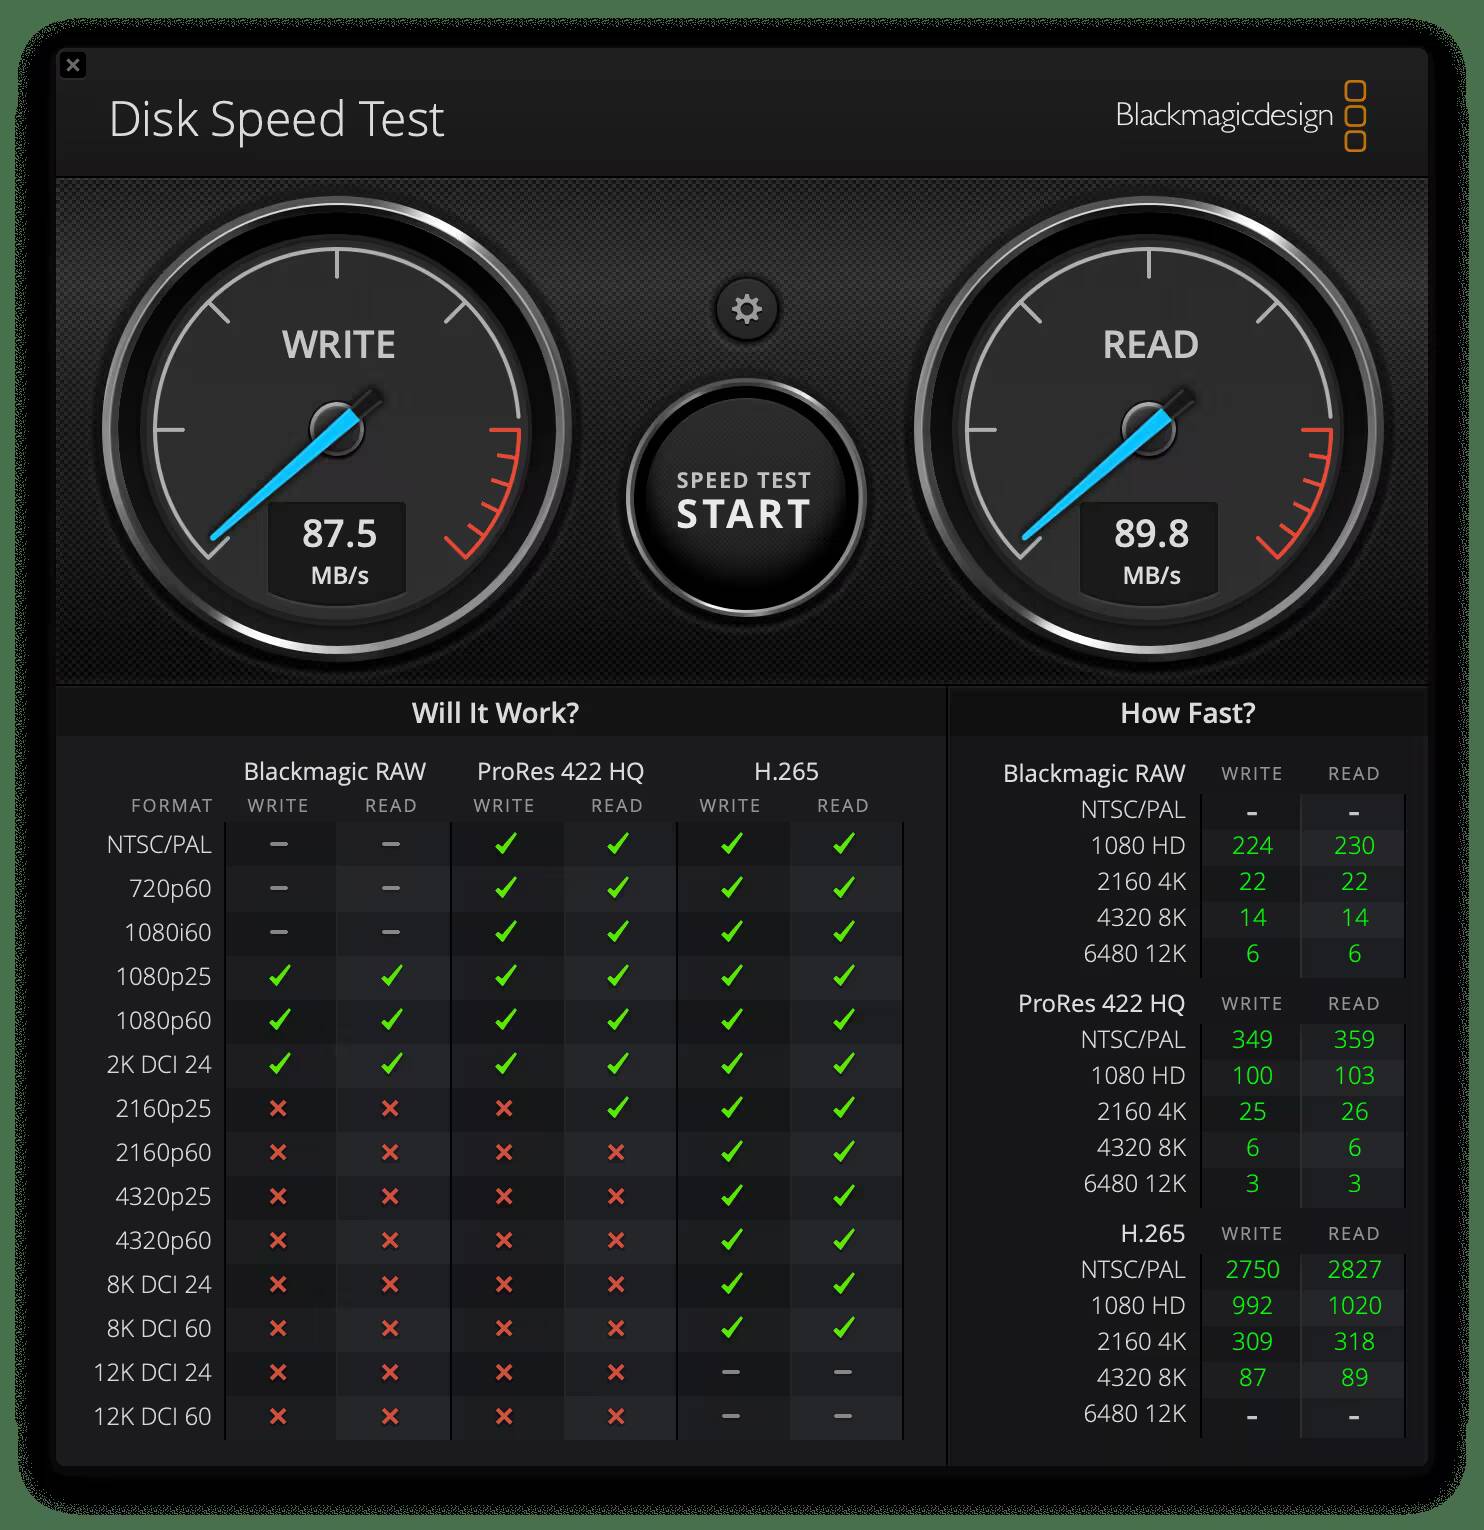1484x1530 pixels.
Task: Click the "How Fast?" heading
Action: click(x=1187, y=713)
